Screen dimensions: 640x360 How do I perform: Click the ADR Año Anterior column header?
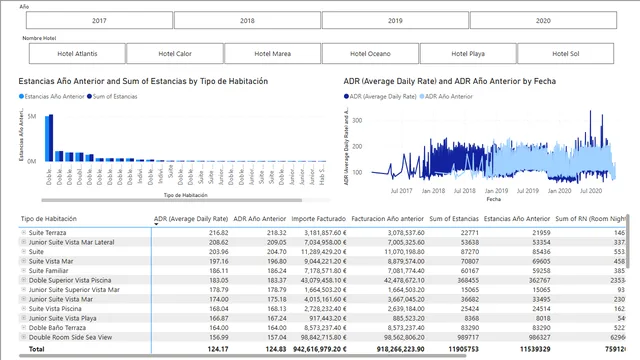tap(260, 219)
